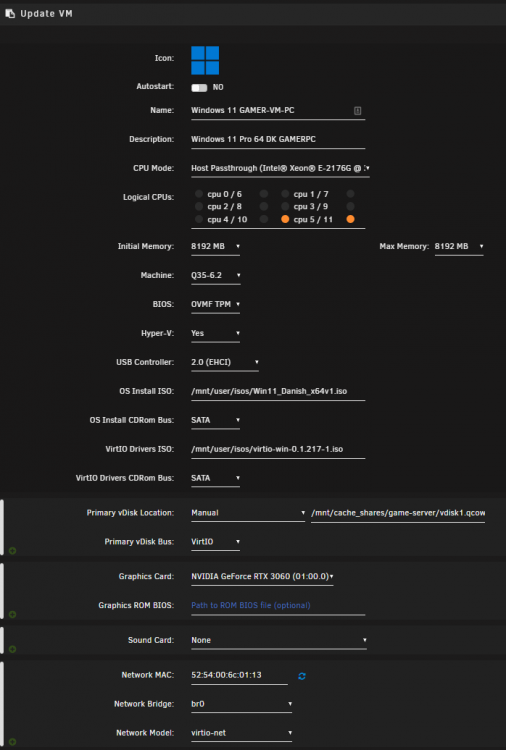
Task: Add another graphics card with green plus
Action: click(x=12, y=614)
